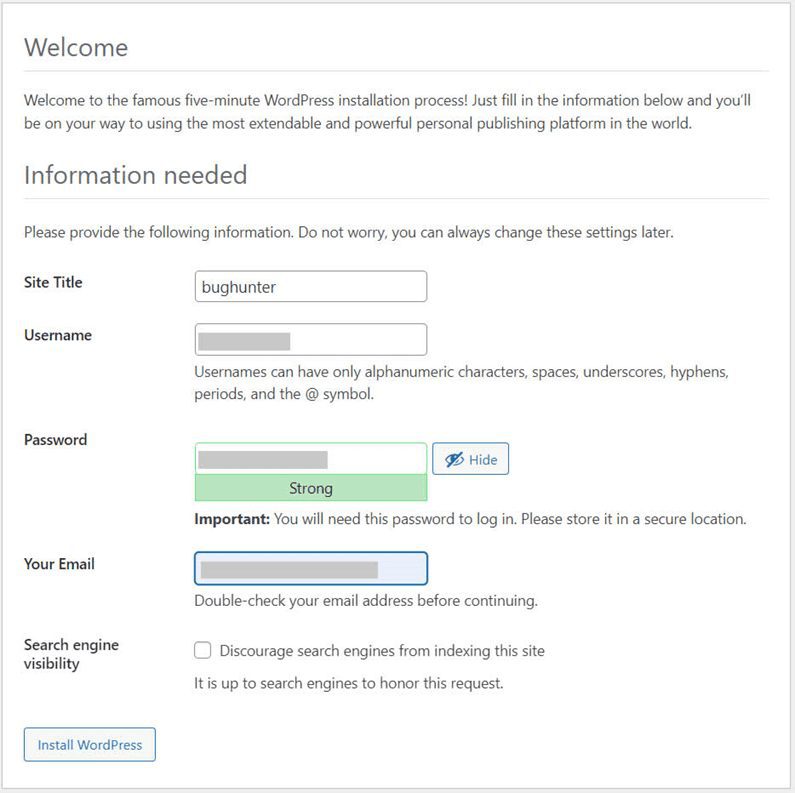Hide the password with the Hide button
Viewport: 795px width, 793px height.
(x=471, y=459)
